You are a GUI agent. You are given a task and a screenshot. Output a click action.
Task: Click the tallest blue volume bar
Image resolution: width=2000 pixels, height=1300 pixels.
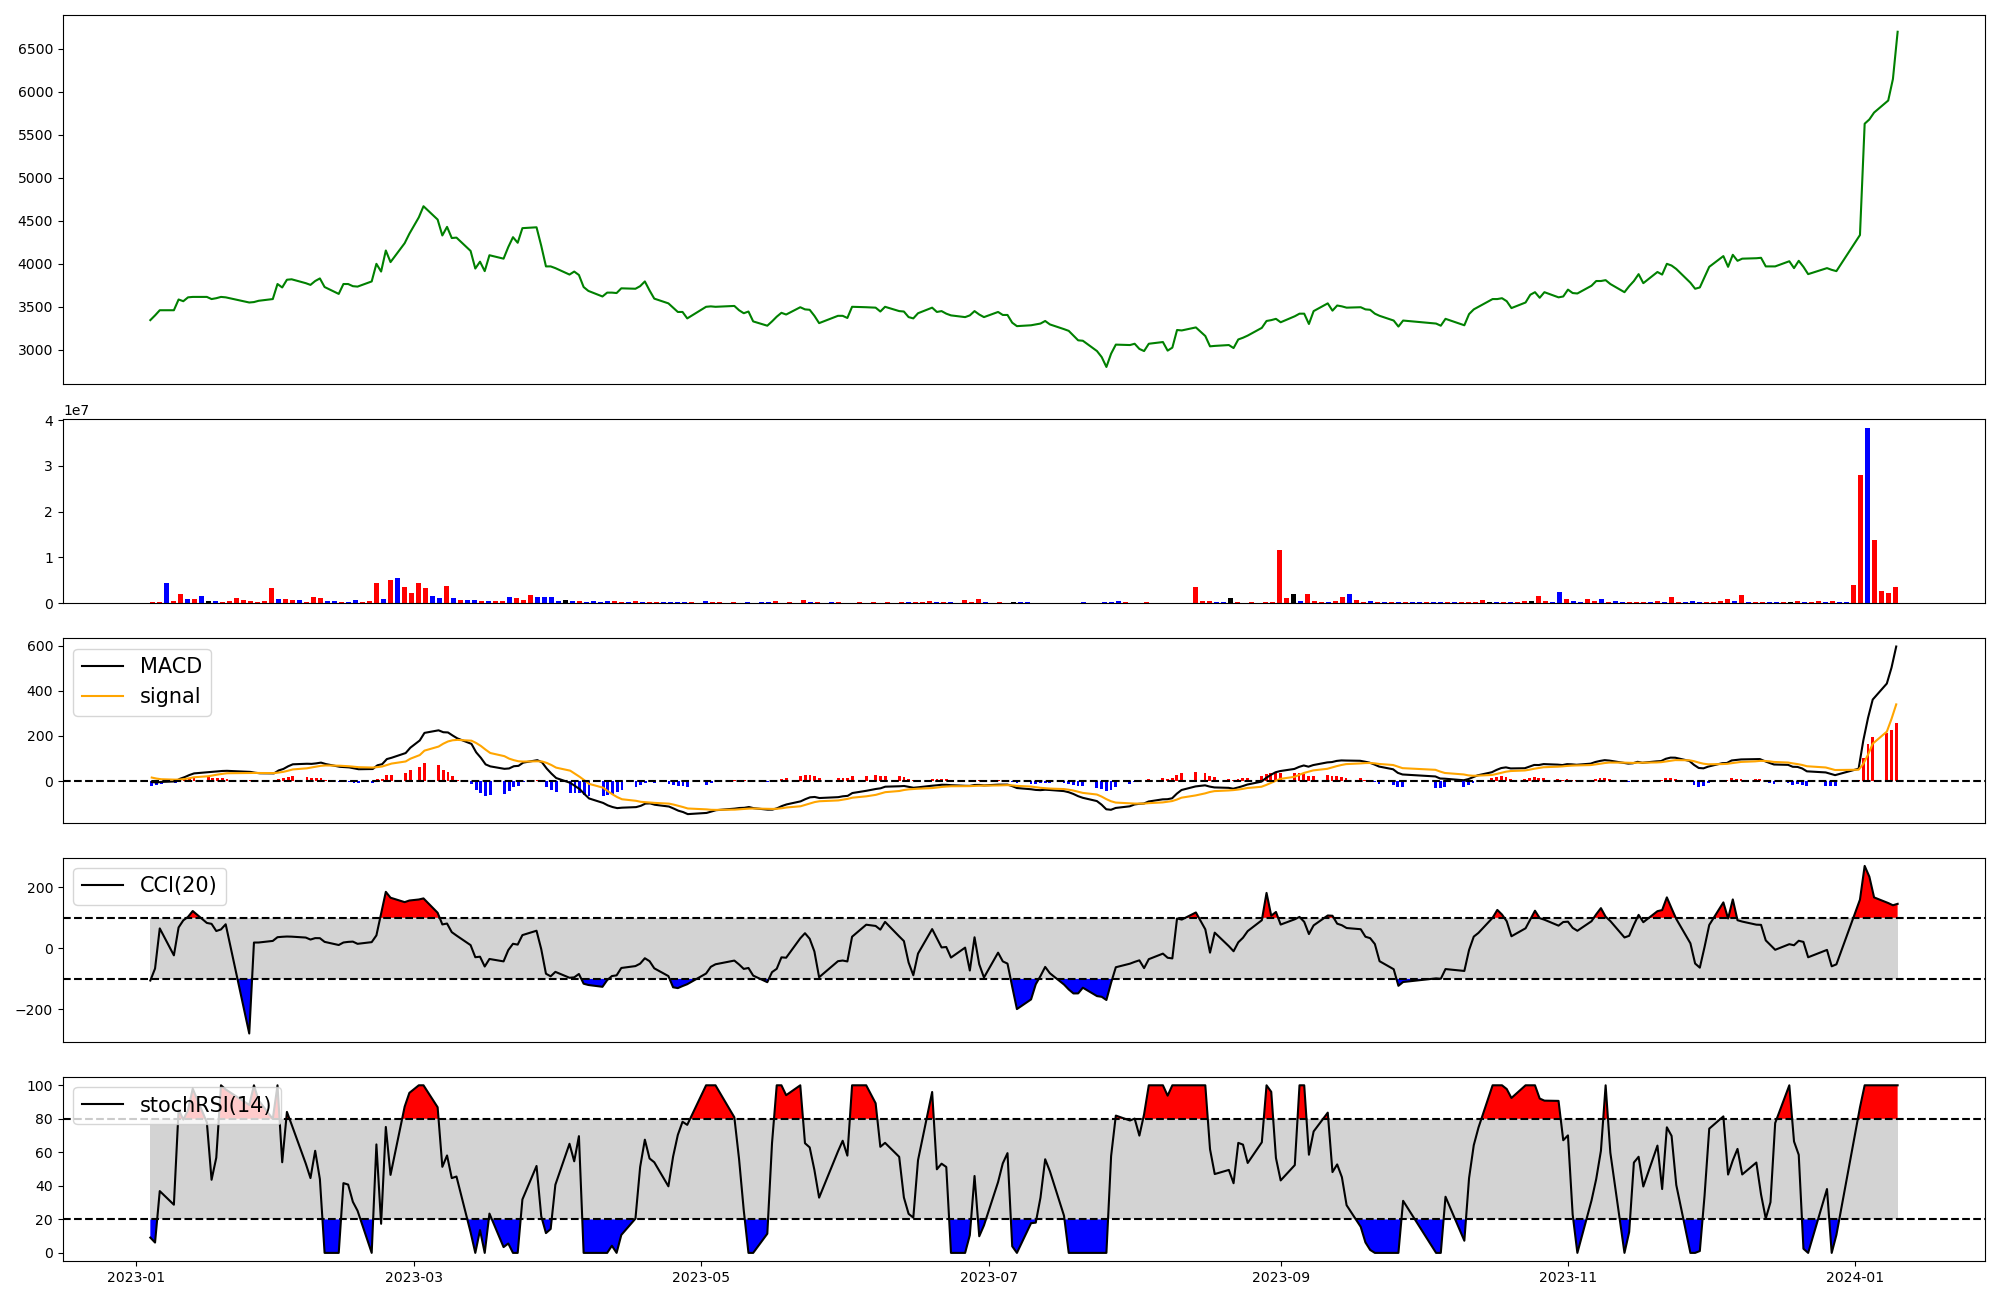(1867, 515)
